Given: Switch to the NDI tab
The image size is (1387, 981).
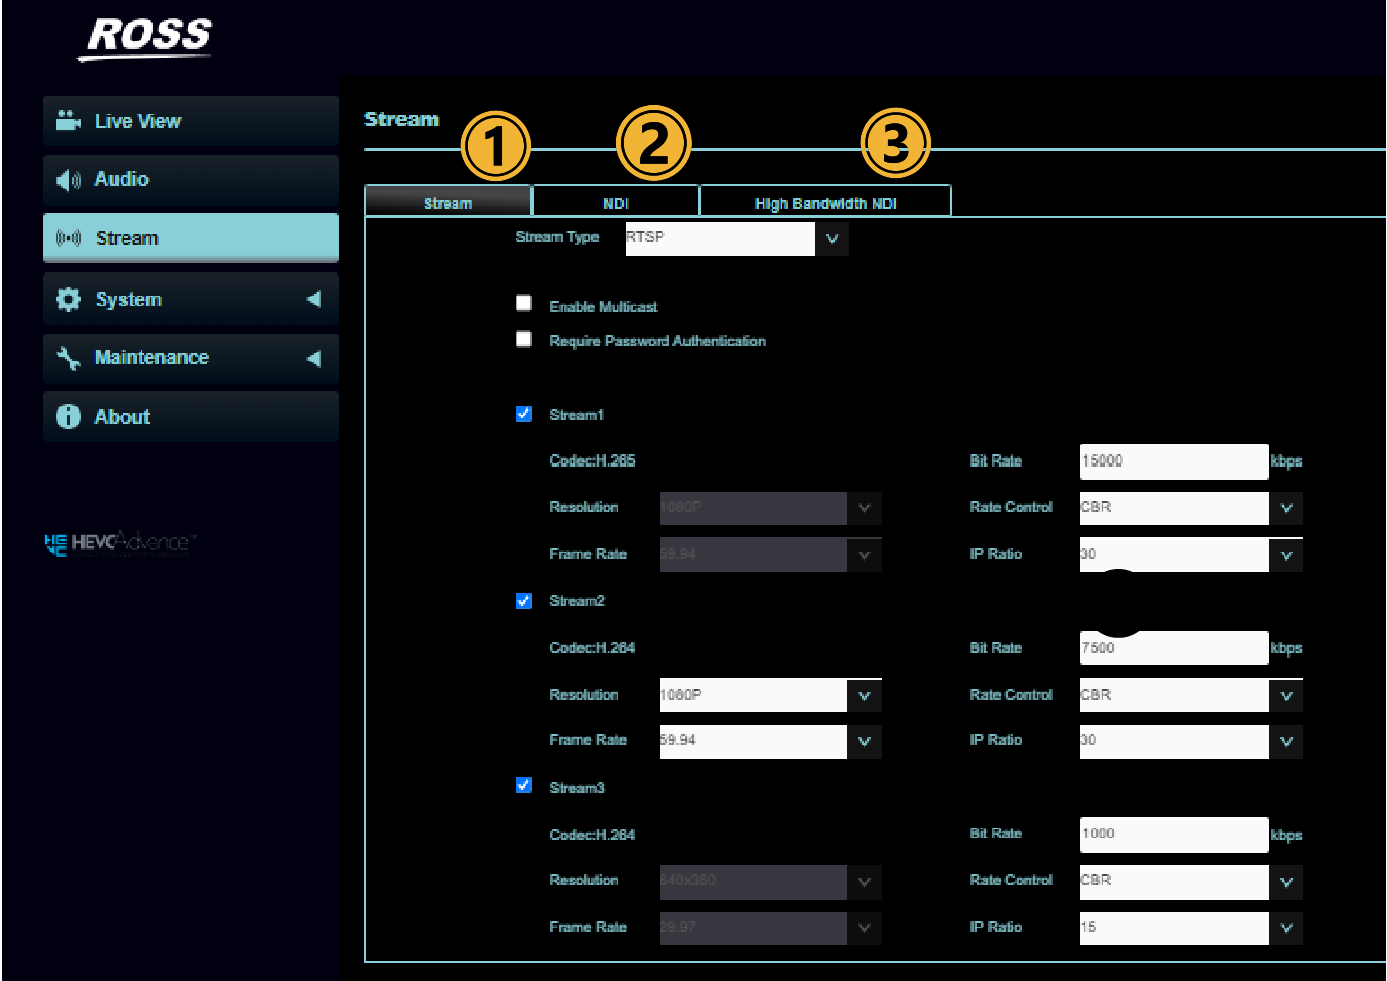Looking at the screenshot, I should (615, 203).
